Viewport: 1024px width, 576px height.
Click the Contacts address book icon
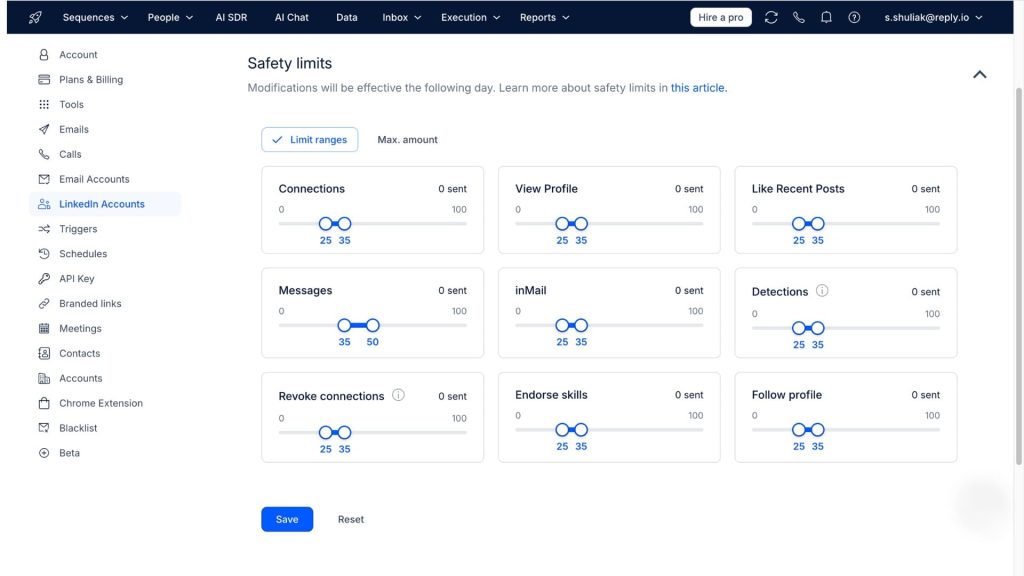[x=44, y=353]
